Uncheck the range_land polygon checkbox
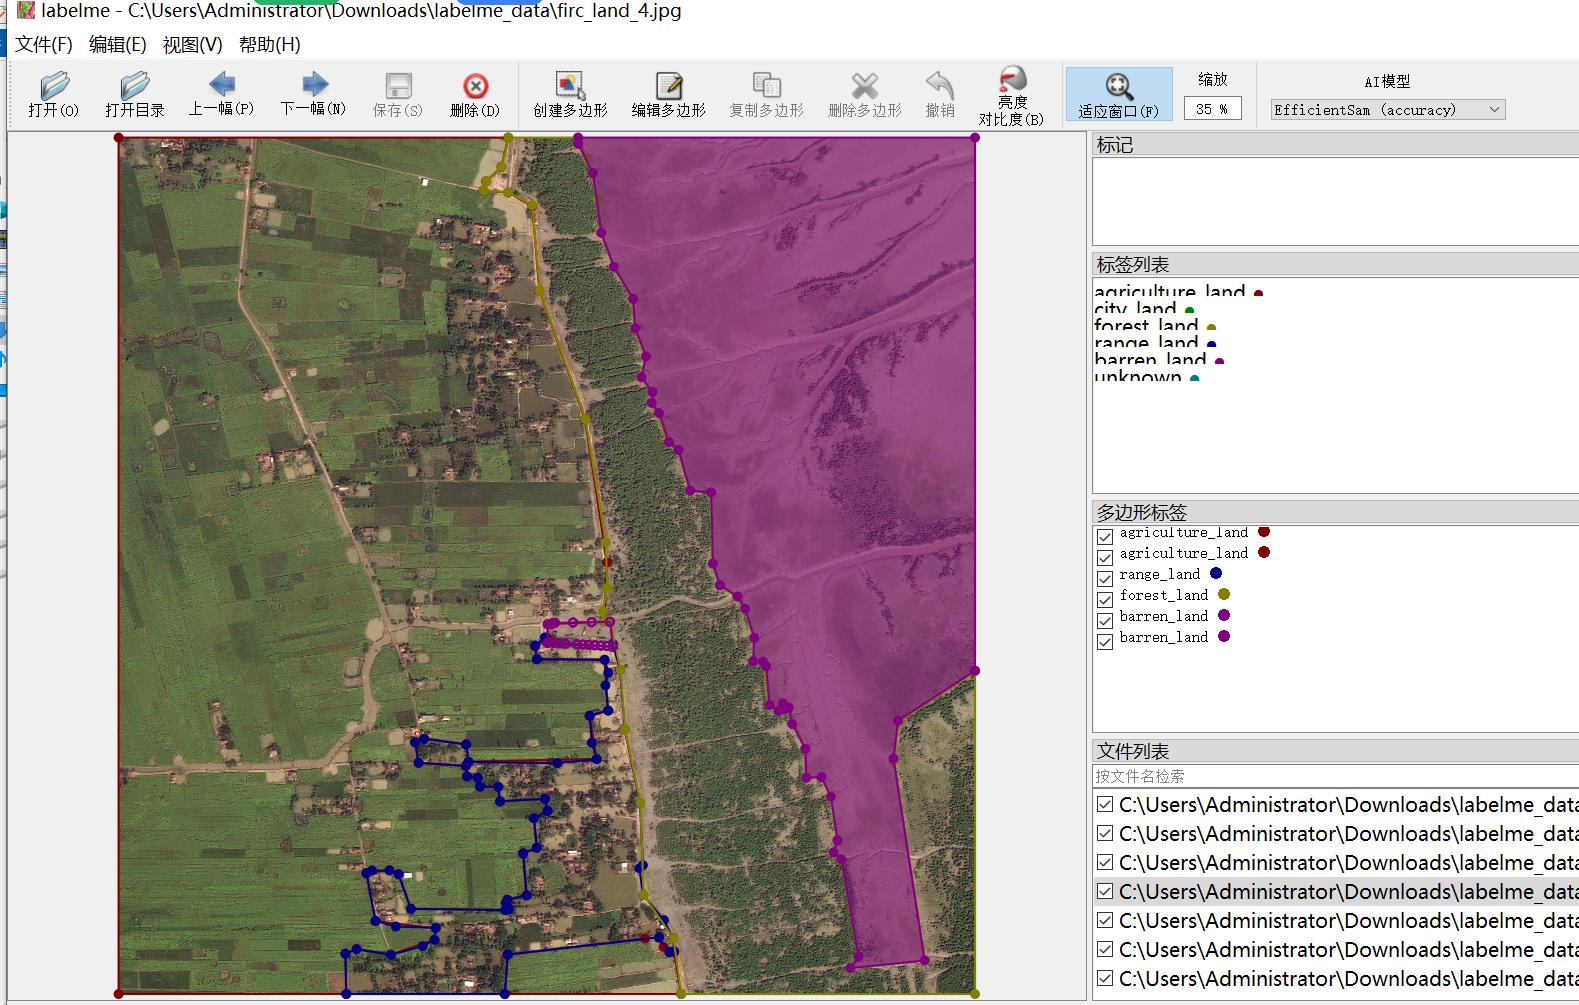This screenshot has height=1005, width=1579. tap(1105, 578)
